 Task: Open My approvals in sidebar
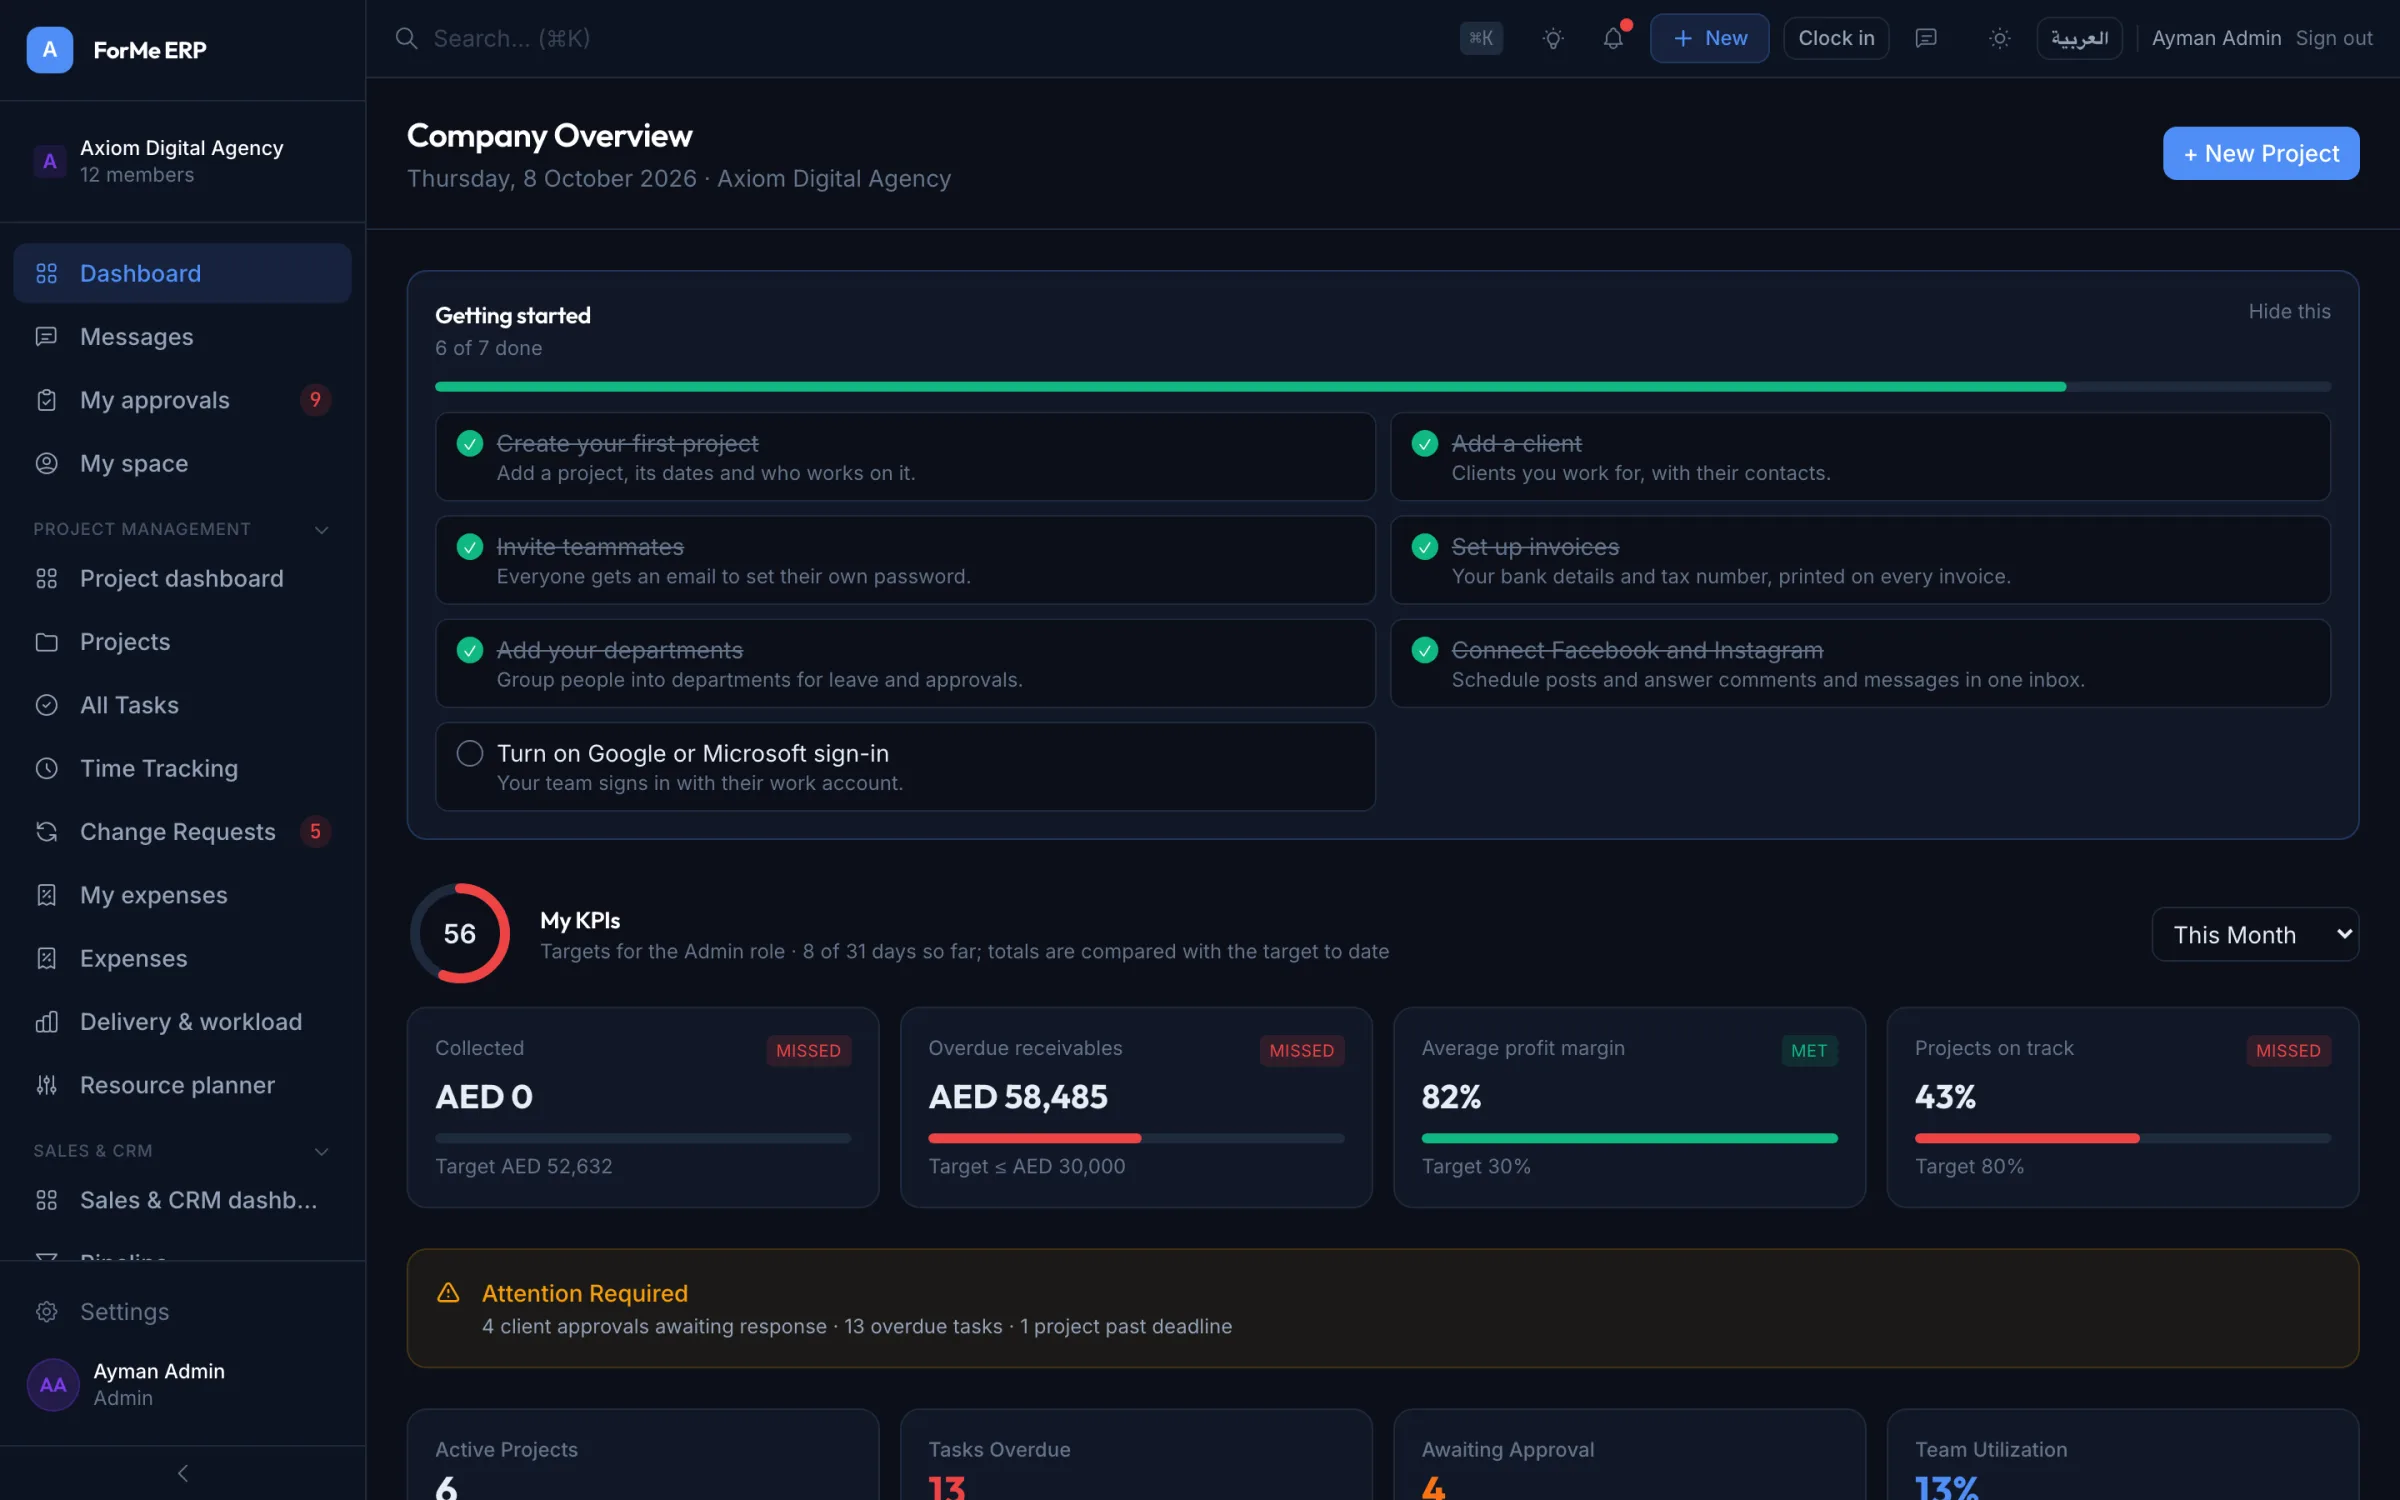[183, 400]
